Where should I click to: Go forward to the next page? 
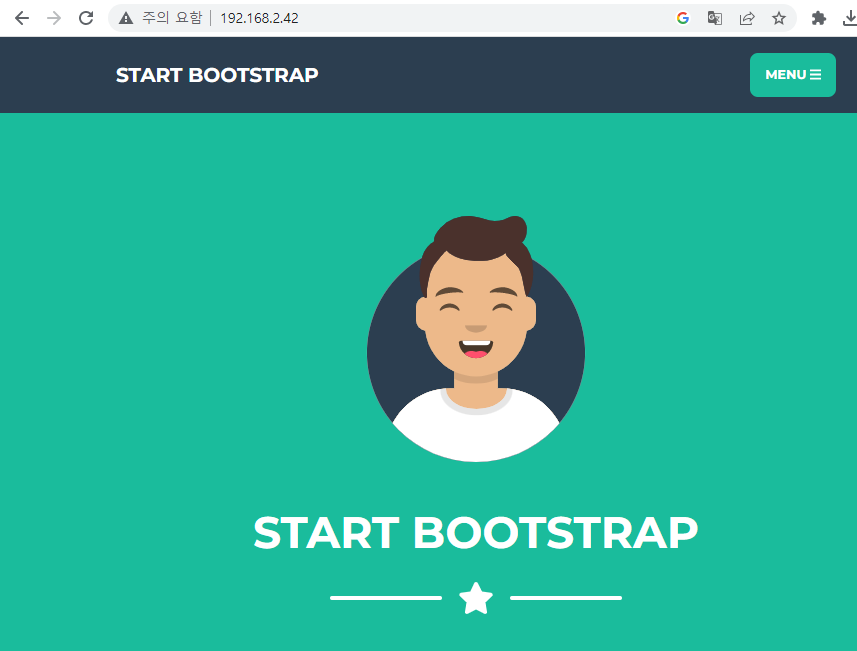click(54, 18)
